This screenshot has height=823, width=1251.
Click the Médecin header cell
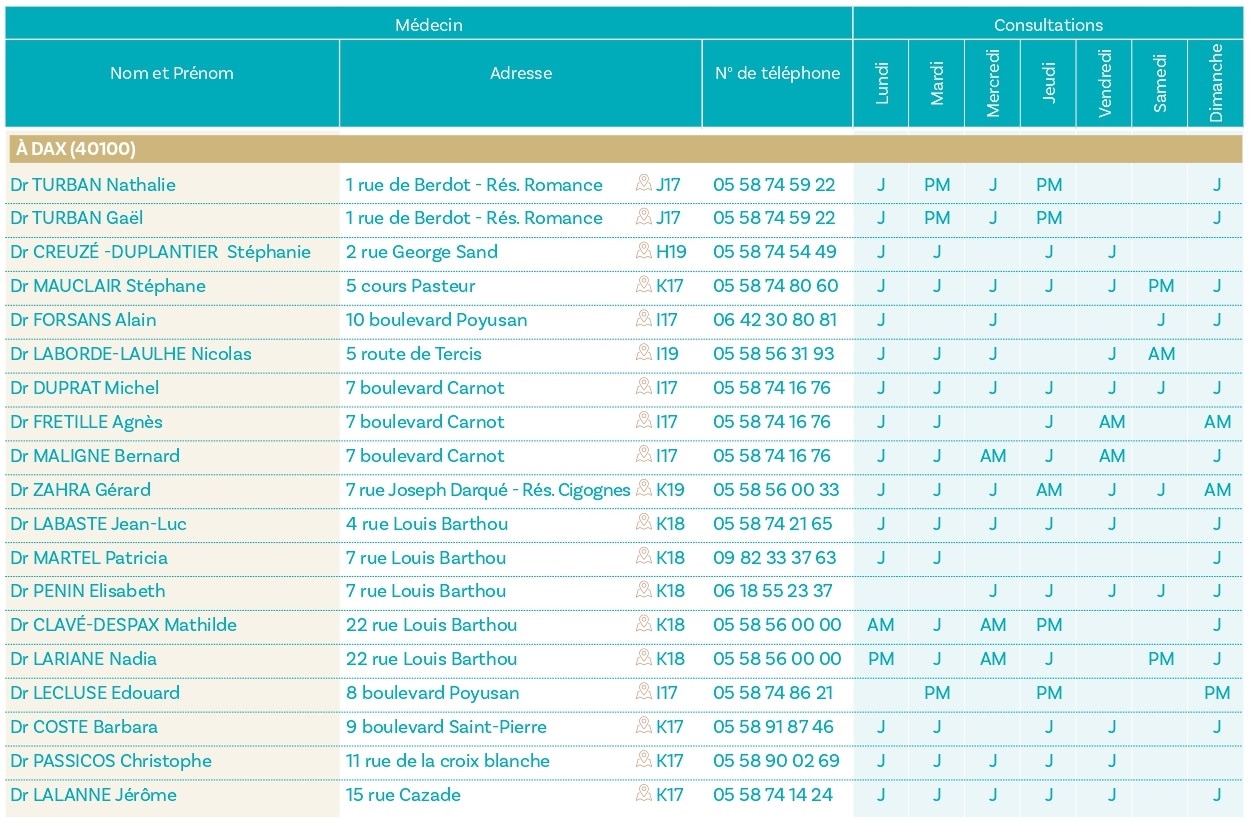point(429,24)
